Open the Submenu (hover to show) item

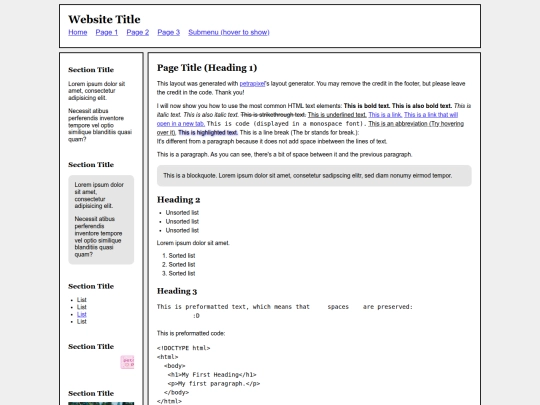click(x=229, y=32)
